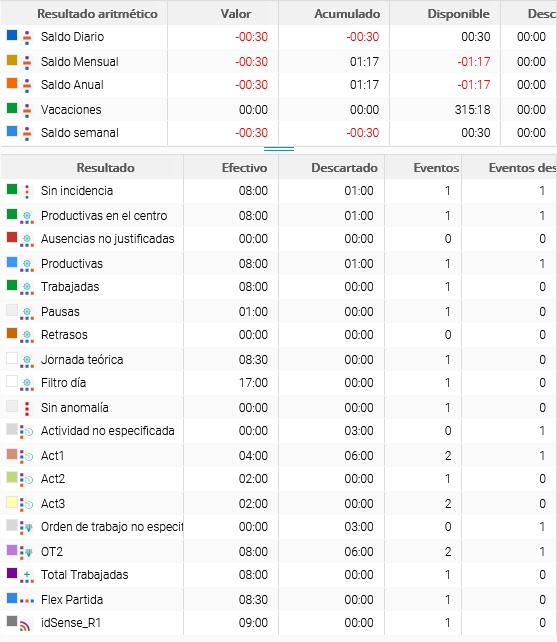Click the orange Saldo Anual color swatch
Screen dimensions: 557x642
12,83
